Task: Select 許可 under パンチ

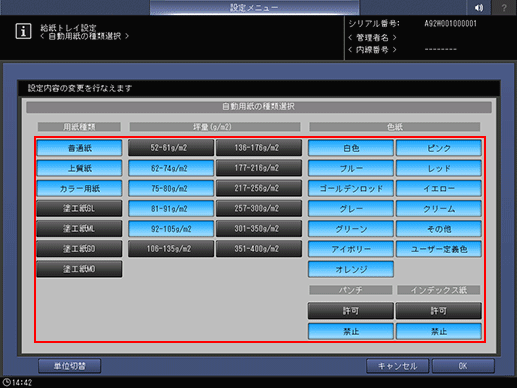Action: click(351, 311)
